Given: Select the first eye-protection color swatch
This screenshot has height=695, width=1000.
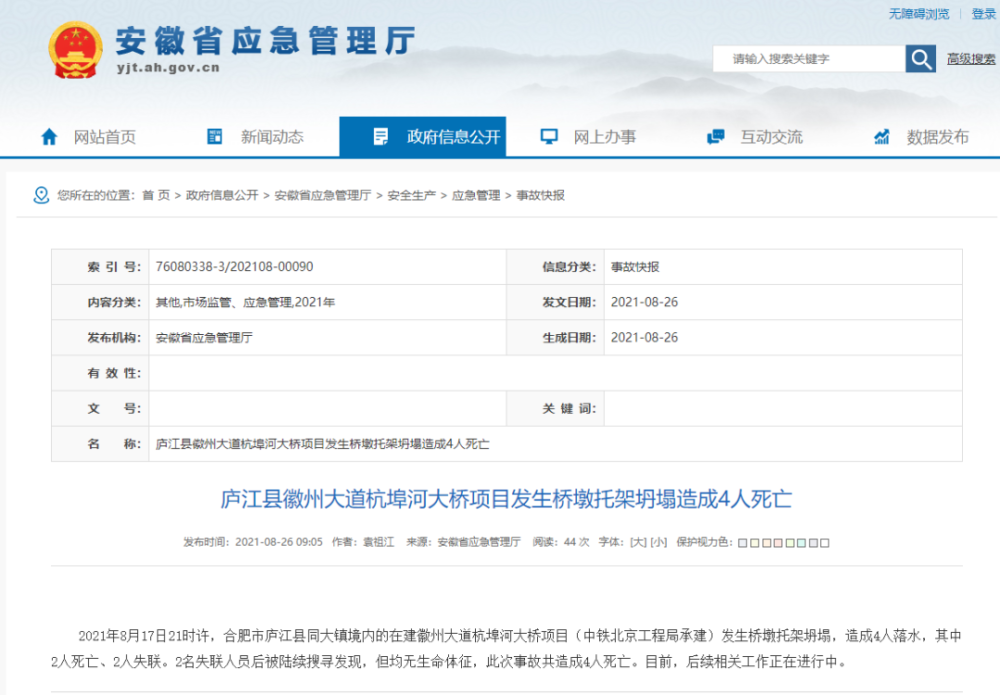Looking at the screenshot, I should point(742,543).
